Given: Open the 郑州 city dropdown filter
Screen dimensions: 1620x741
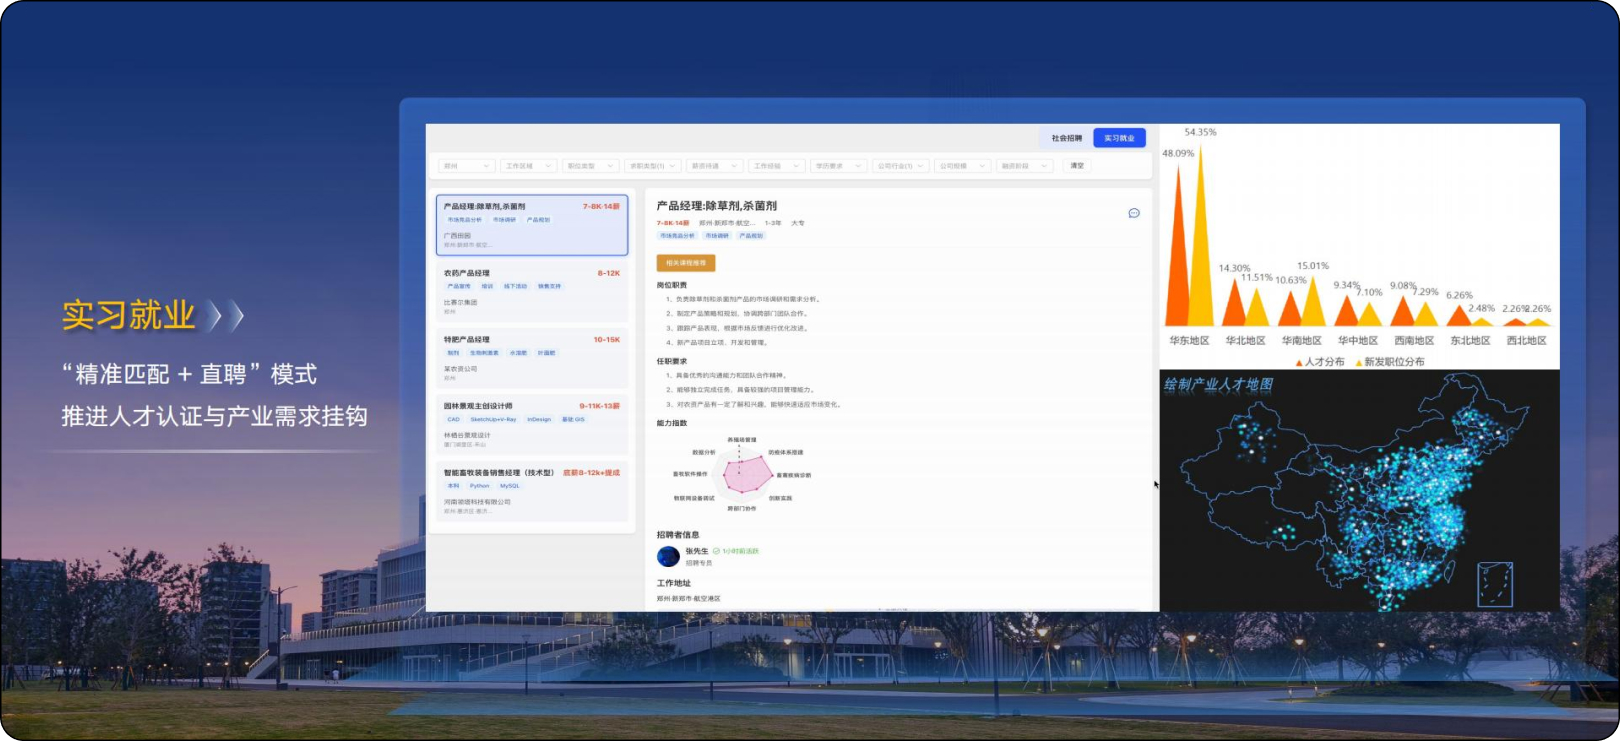Looking at the screenshot, I should (x=466, y=166).
